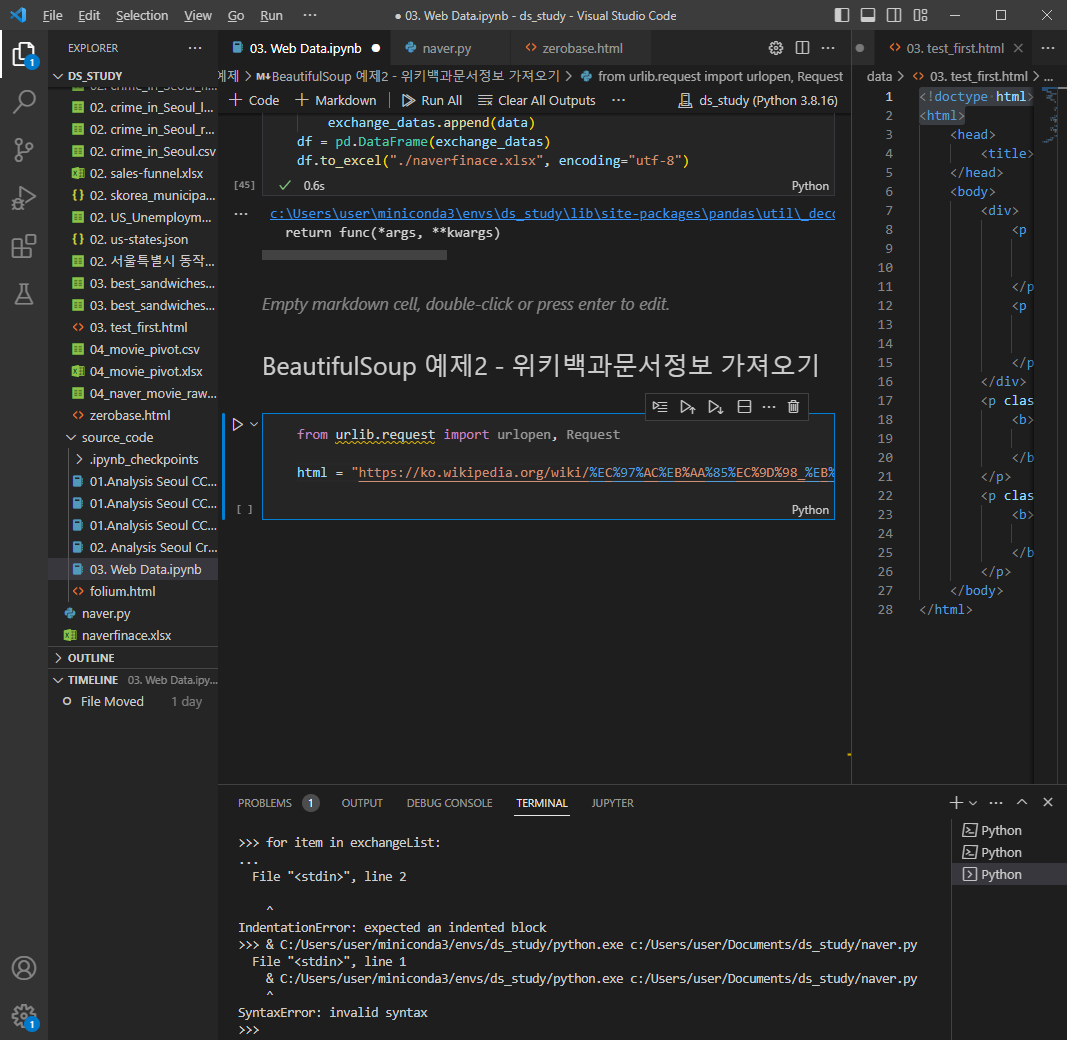Open the Run menu

(x=271, y=15)
